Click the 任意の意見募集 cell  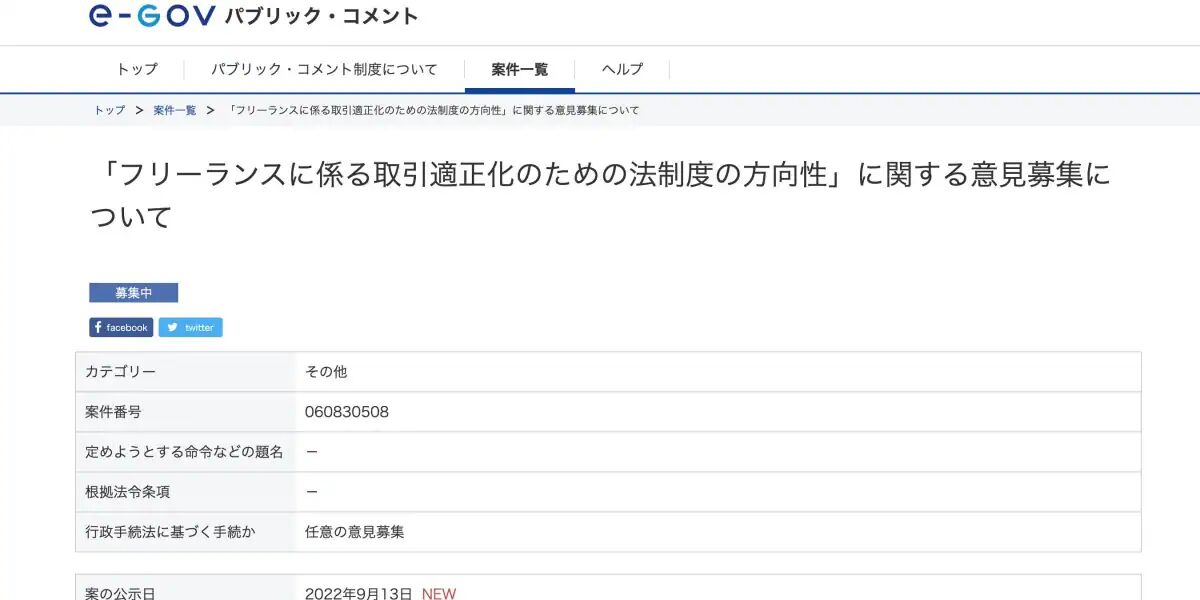[x=355, y=532]
